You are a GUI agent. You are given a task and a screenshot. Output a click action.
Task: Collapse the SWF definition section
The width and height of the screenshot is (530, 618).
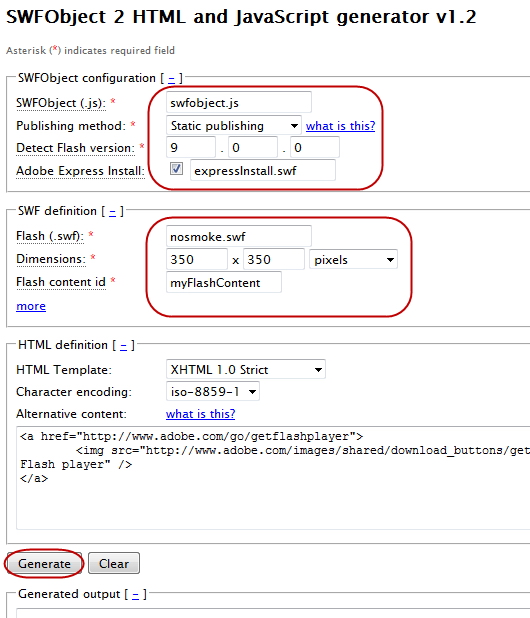pyautogui.click(x=112, y=212)
